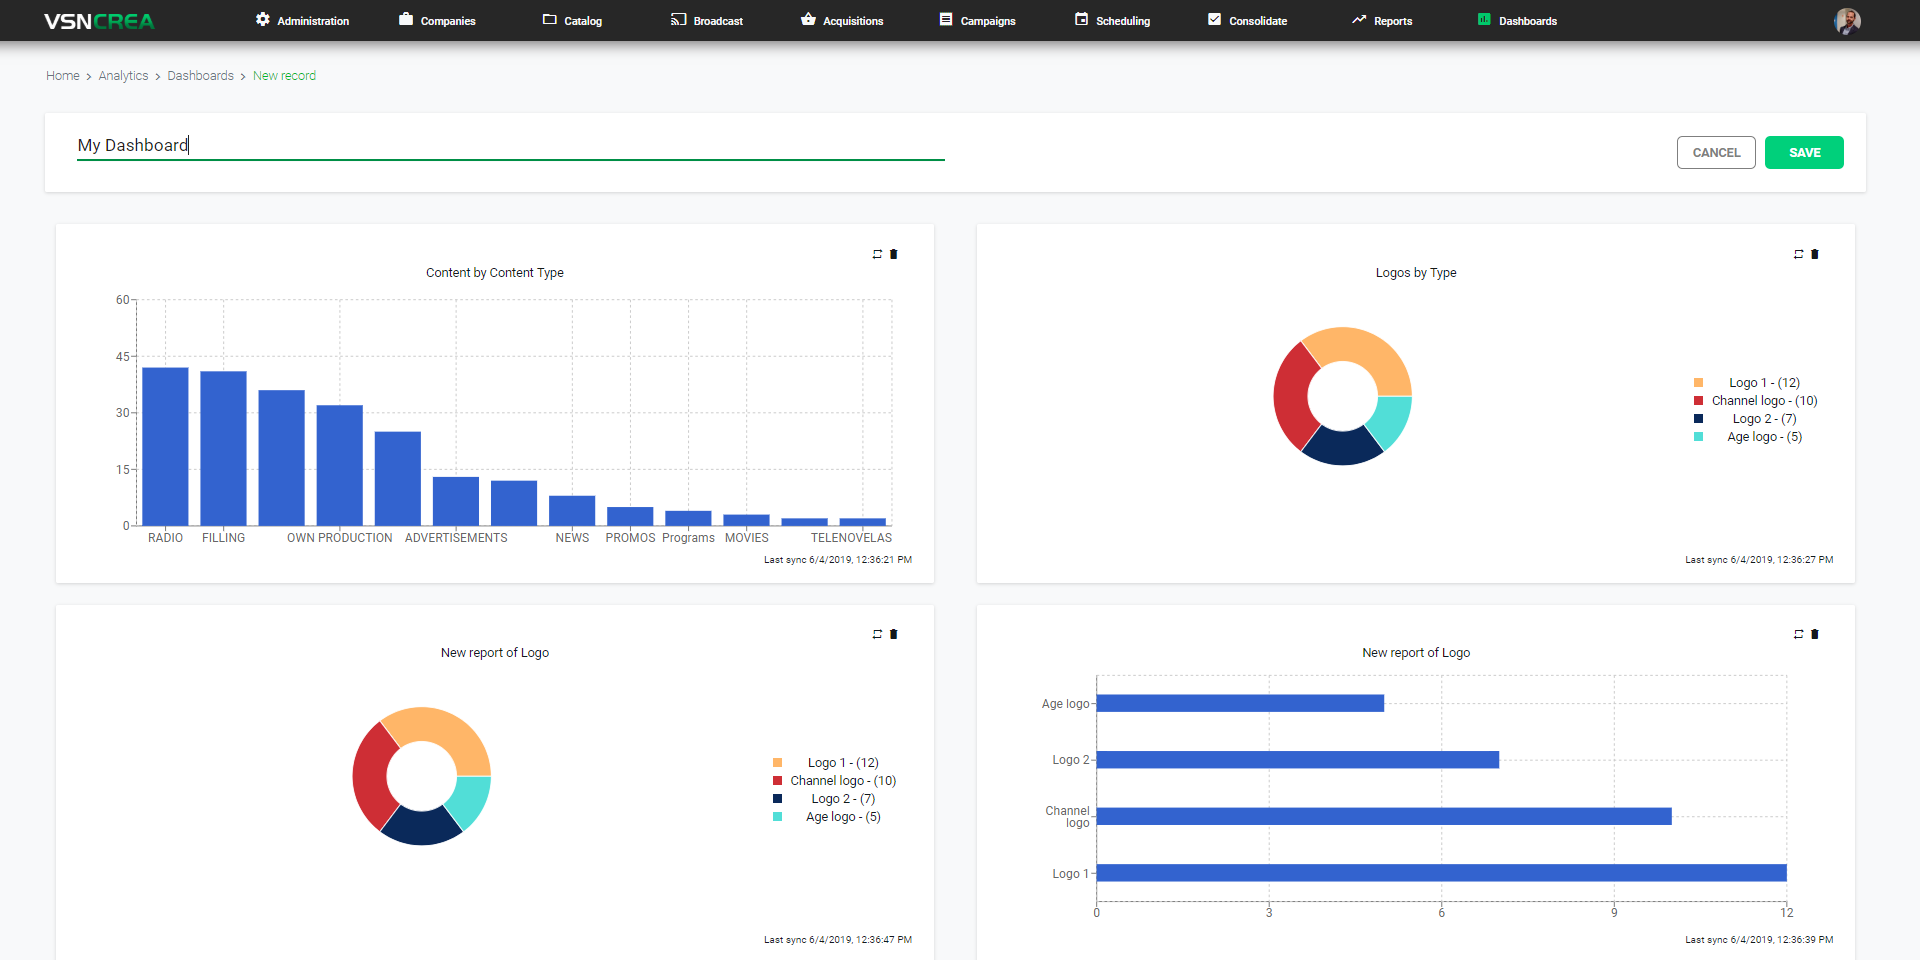Screen dimensions: 1920x960
Task: Click Age logo - (5) legend in lower donut widget
Action: click(843, 817)
